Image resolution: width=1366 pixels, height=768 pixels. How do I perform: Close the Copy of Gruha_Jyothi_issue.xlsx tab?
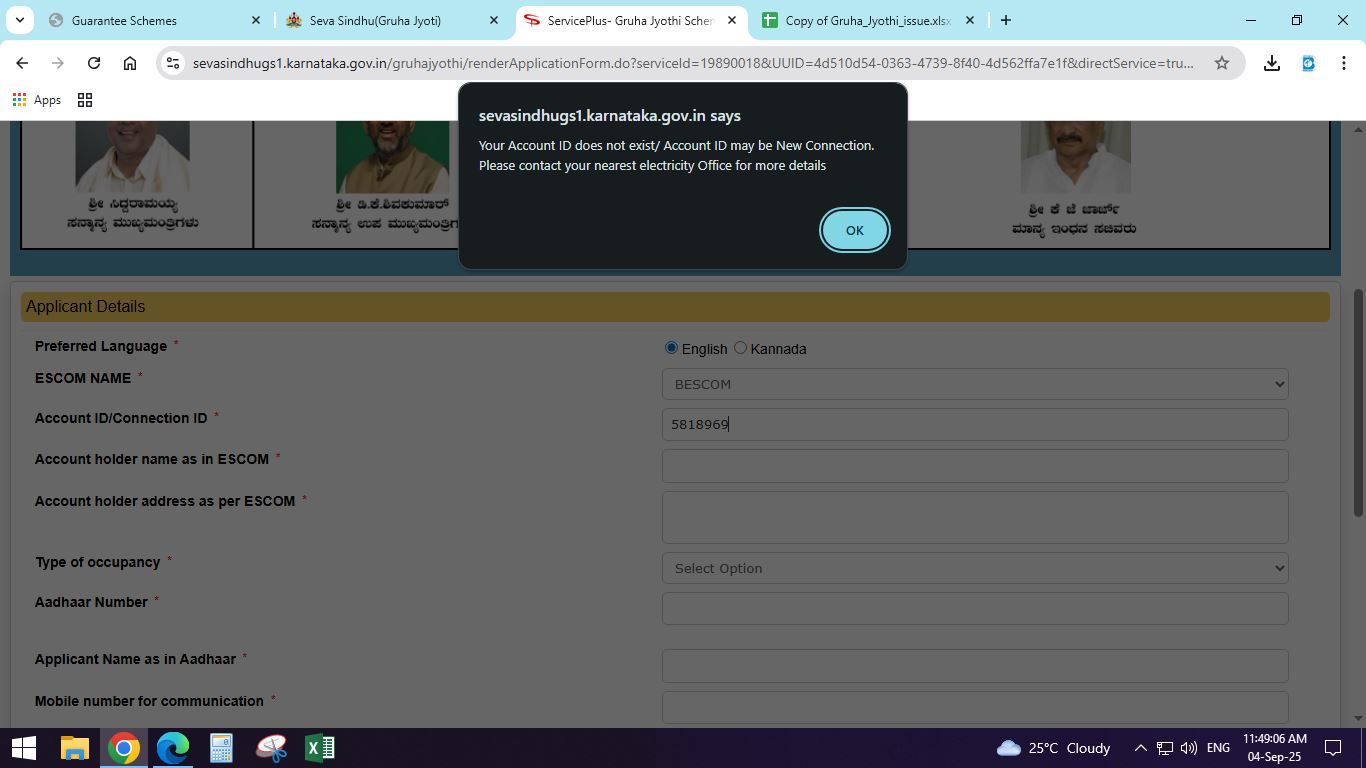(970, 20)
